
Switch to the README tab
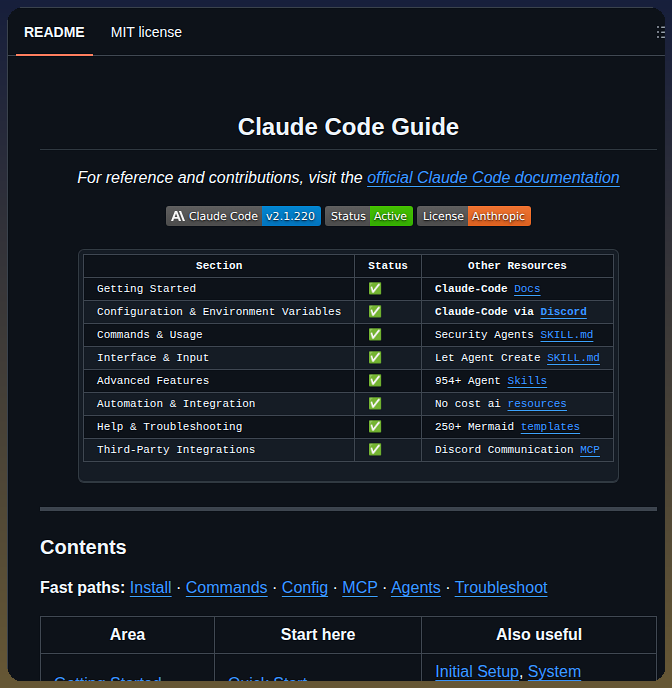(54, 32)
